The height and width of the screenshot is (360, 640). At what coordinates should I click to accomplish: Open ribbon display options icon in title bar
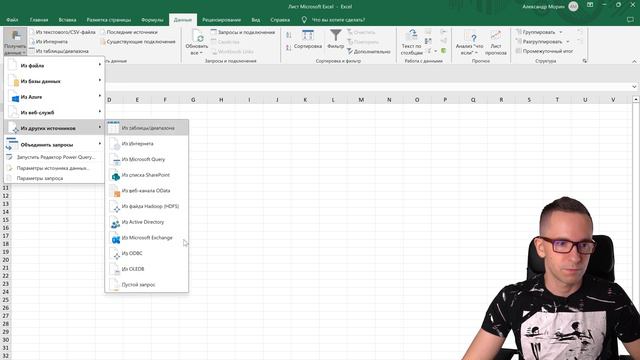pyautogui.click(x=590, y=5)
